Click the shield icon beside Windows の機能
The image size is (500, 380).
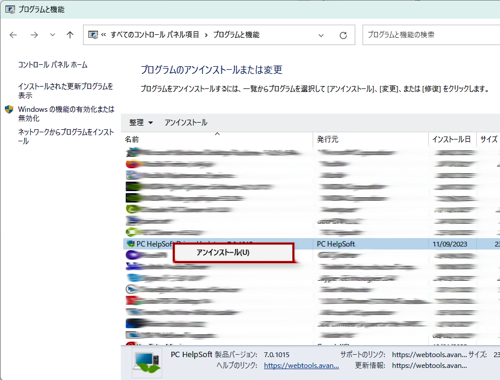click(9, 109)
